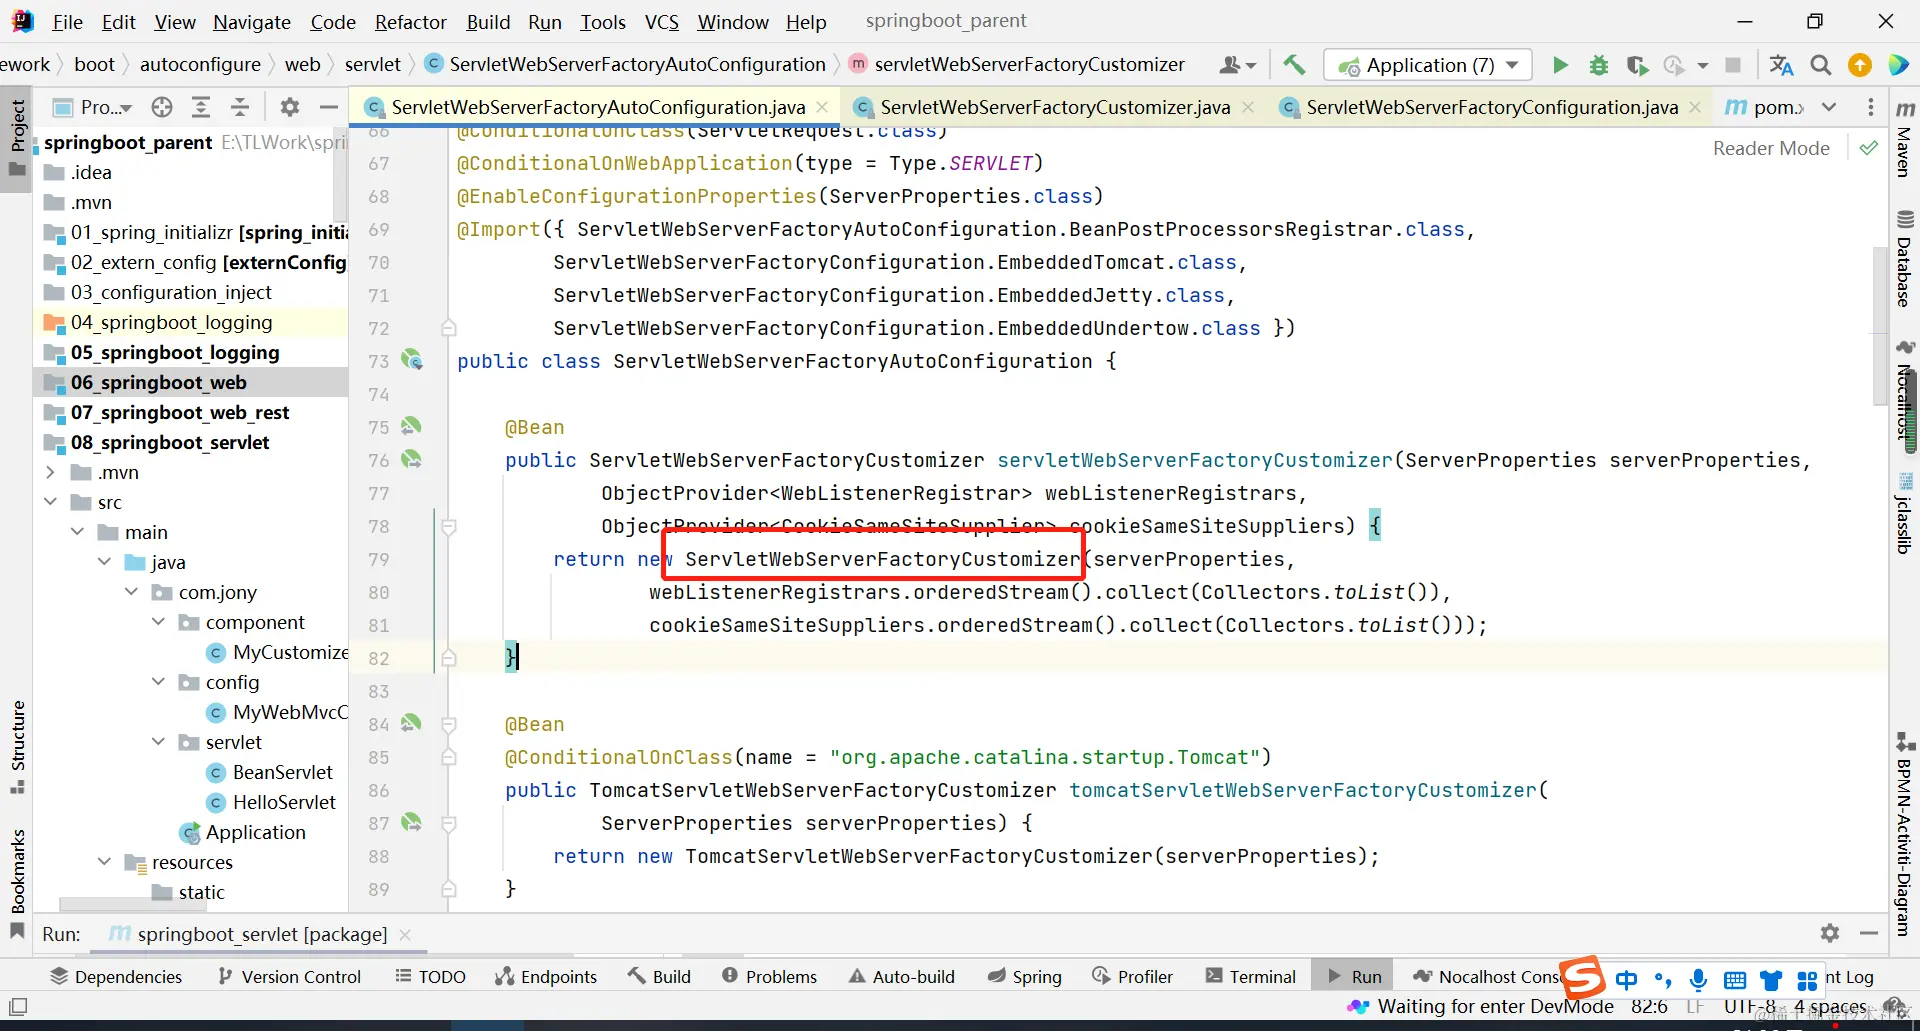
Task: Open the Version Control tool window
Action: click(x=289, y=977)
